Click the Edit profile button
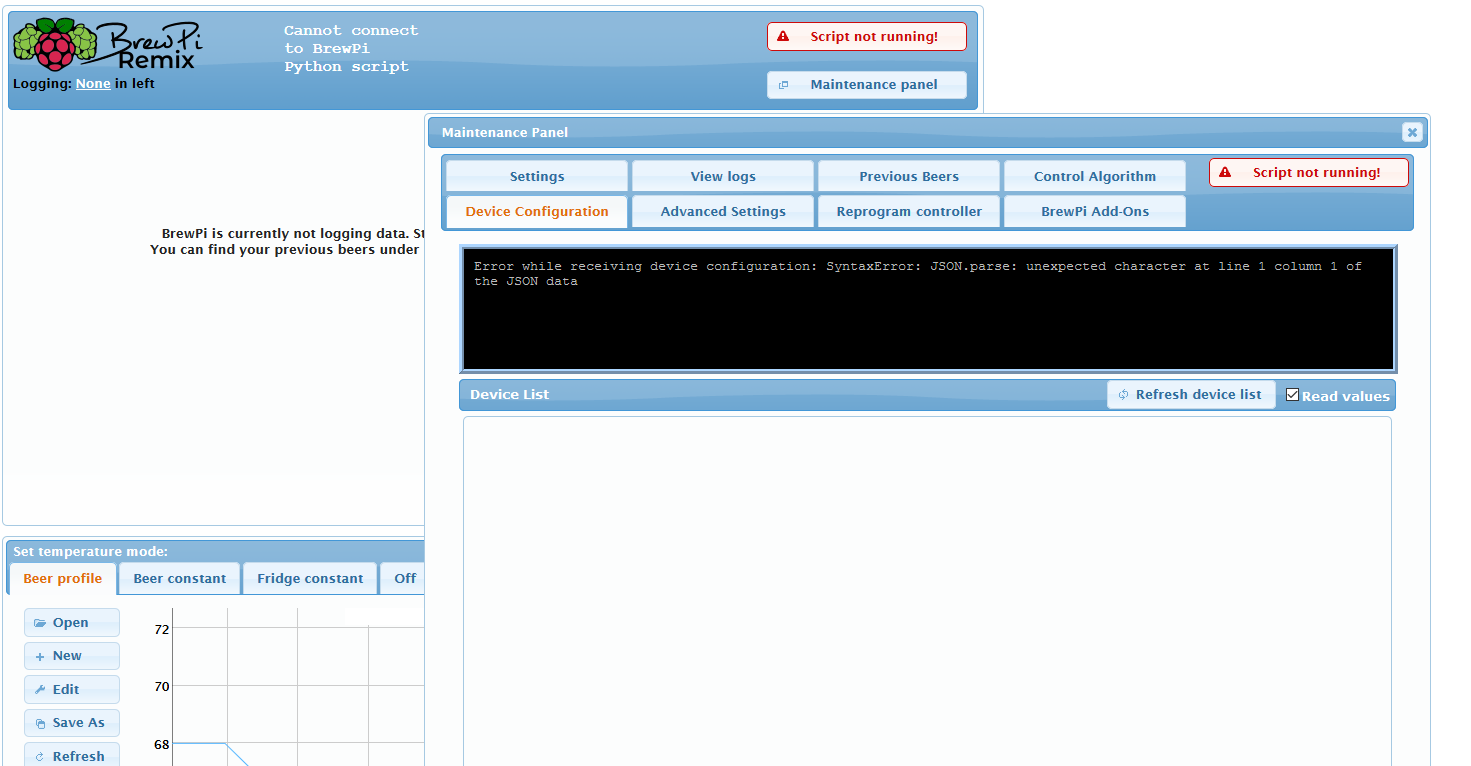1471x766 pixels. point(72,690)
